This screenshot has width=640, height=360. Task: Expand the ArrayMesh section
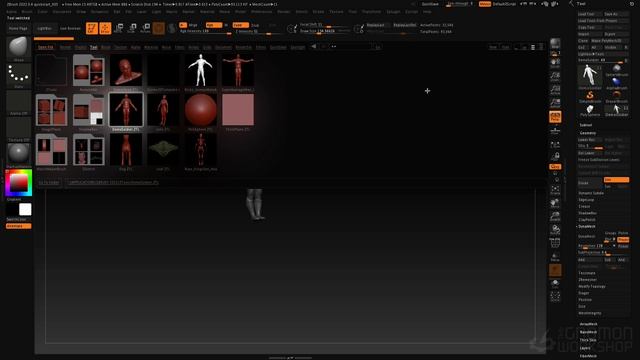(x=589, y=324)
